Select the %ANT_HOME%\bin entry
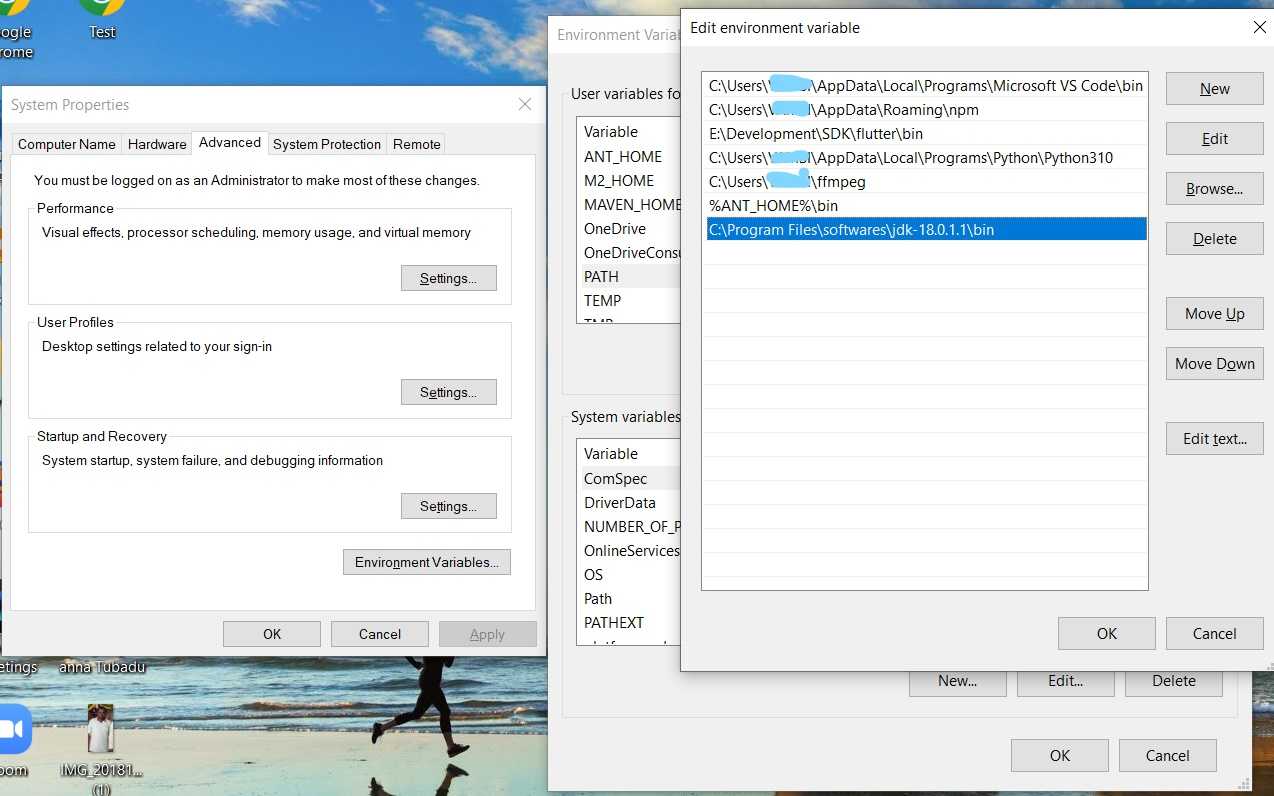 [x=925, y=205]
